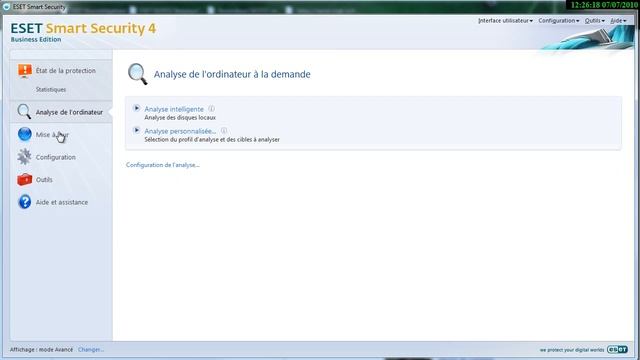Open Aide et assistance section

[62, 202]
